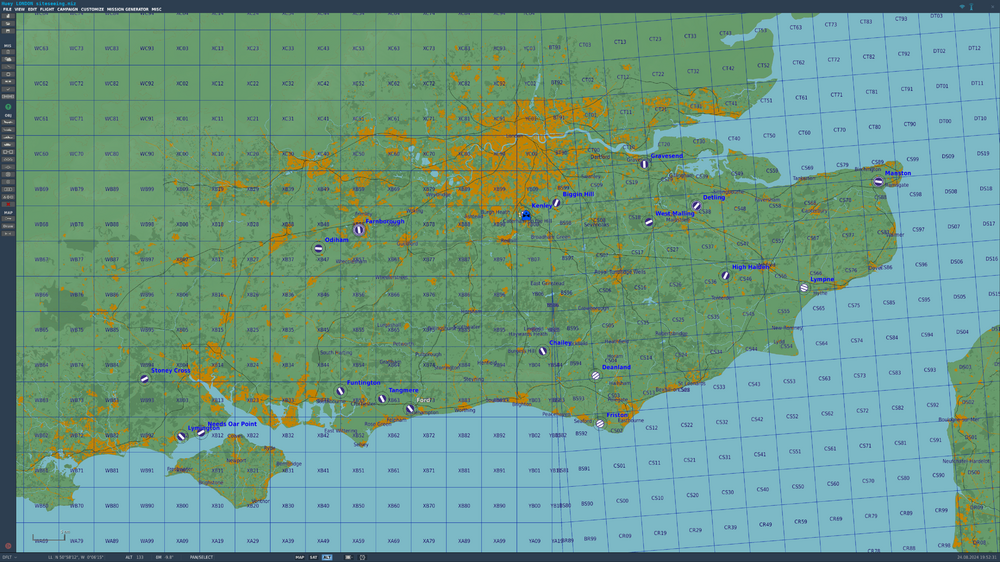
Task: Switch map view to SAT mode
Action: coord(313,558)
